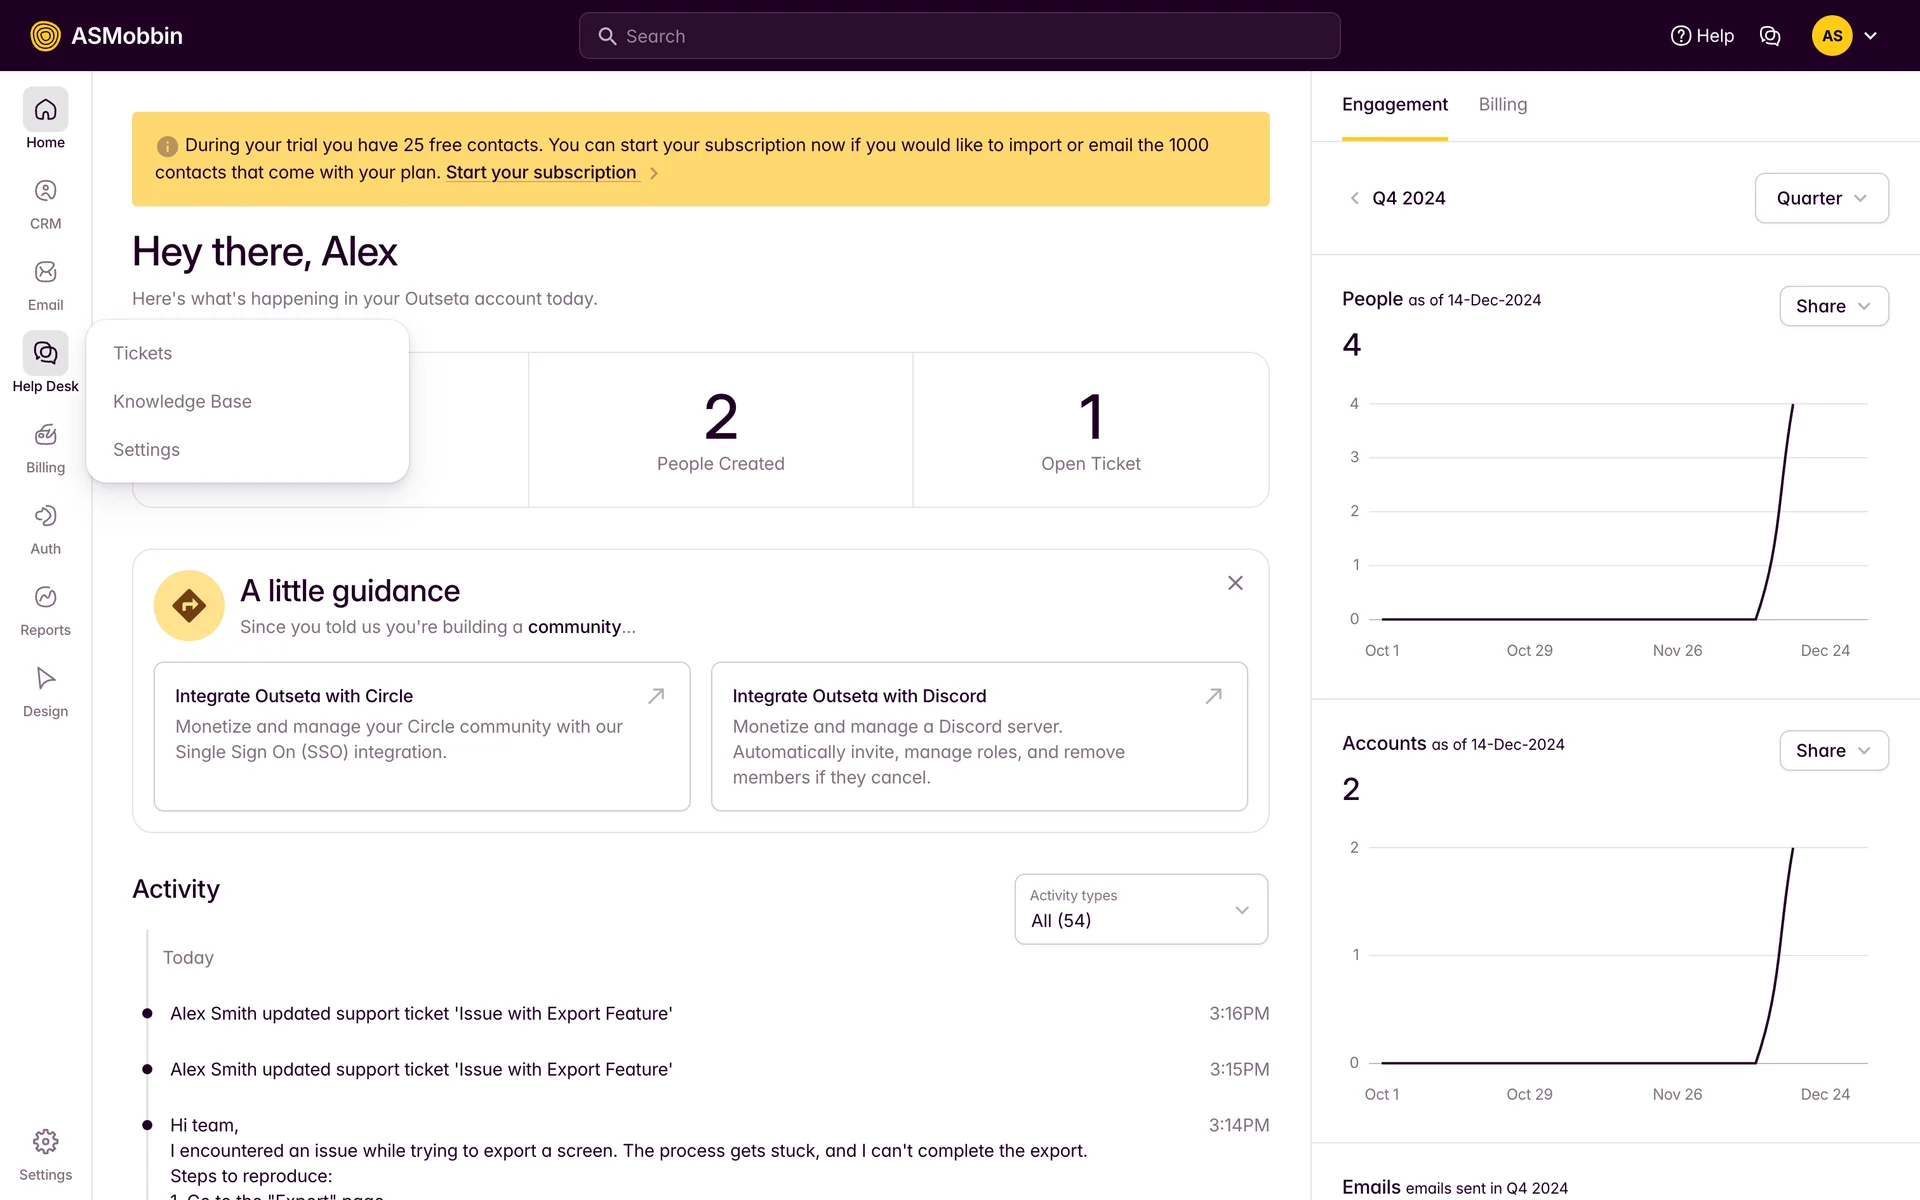The height and width of the screenshot is (1200, 1920).
Task: Click the chat bubbles icon in header
Action: pos(1770,36)
